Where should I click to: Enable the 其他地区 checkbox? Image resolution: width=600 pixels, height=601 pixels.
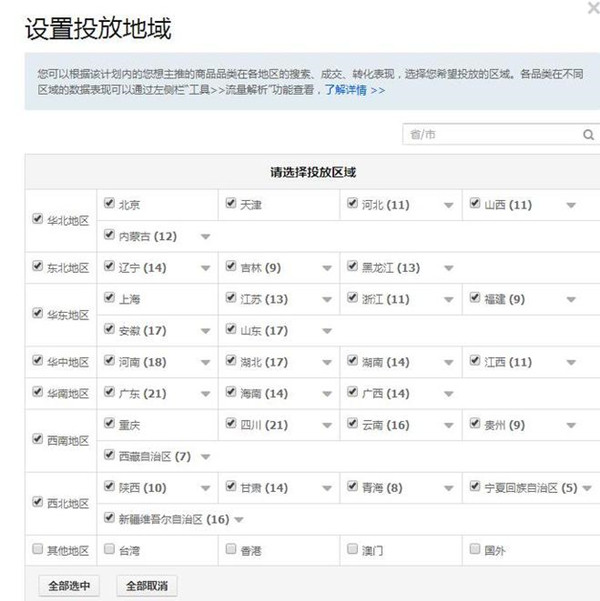(38, 549)
